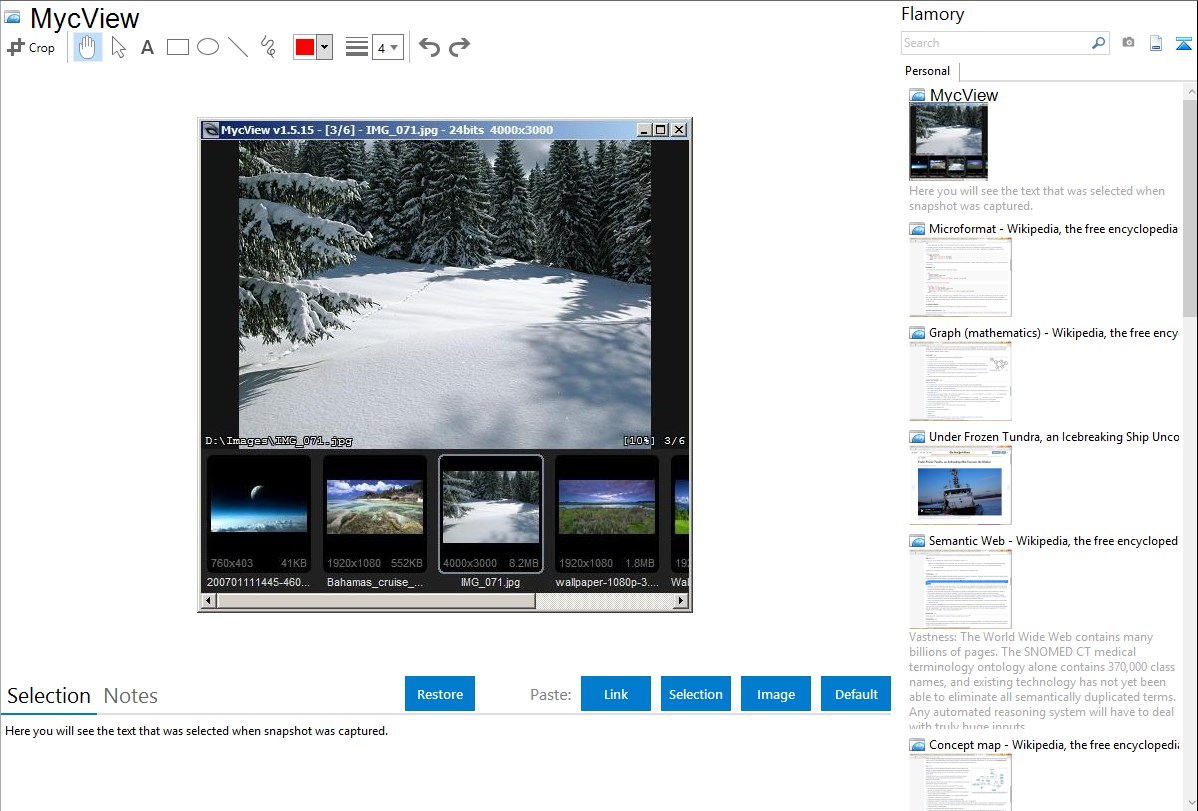This screenshot has height=811, width=1198.
Task: Open the Under Frozen Tundra snapshot thumbnail
Action: (x=960, y=485)
